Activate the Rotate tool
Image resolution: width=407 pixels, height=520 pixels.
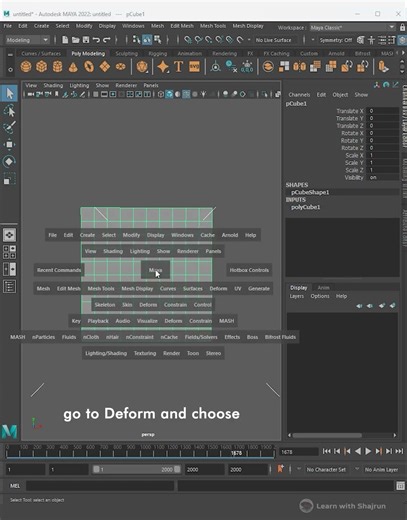pyautogui.click(x=9, y=162)
